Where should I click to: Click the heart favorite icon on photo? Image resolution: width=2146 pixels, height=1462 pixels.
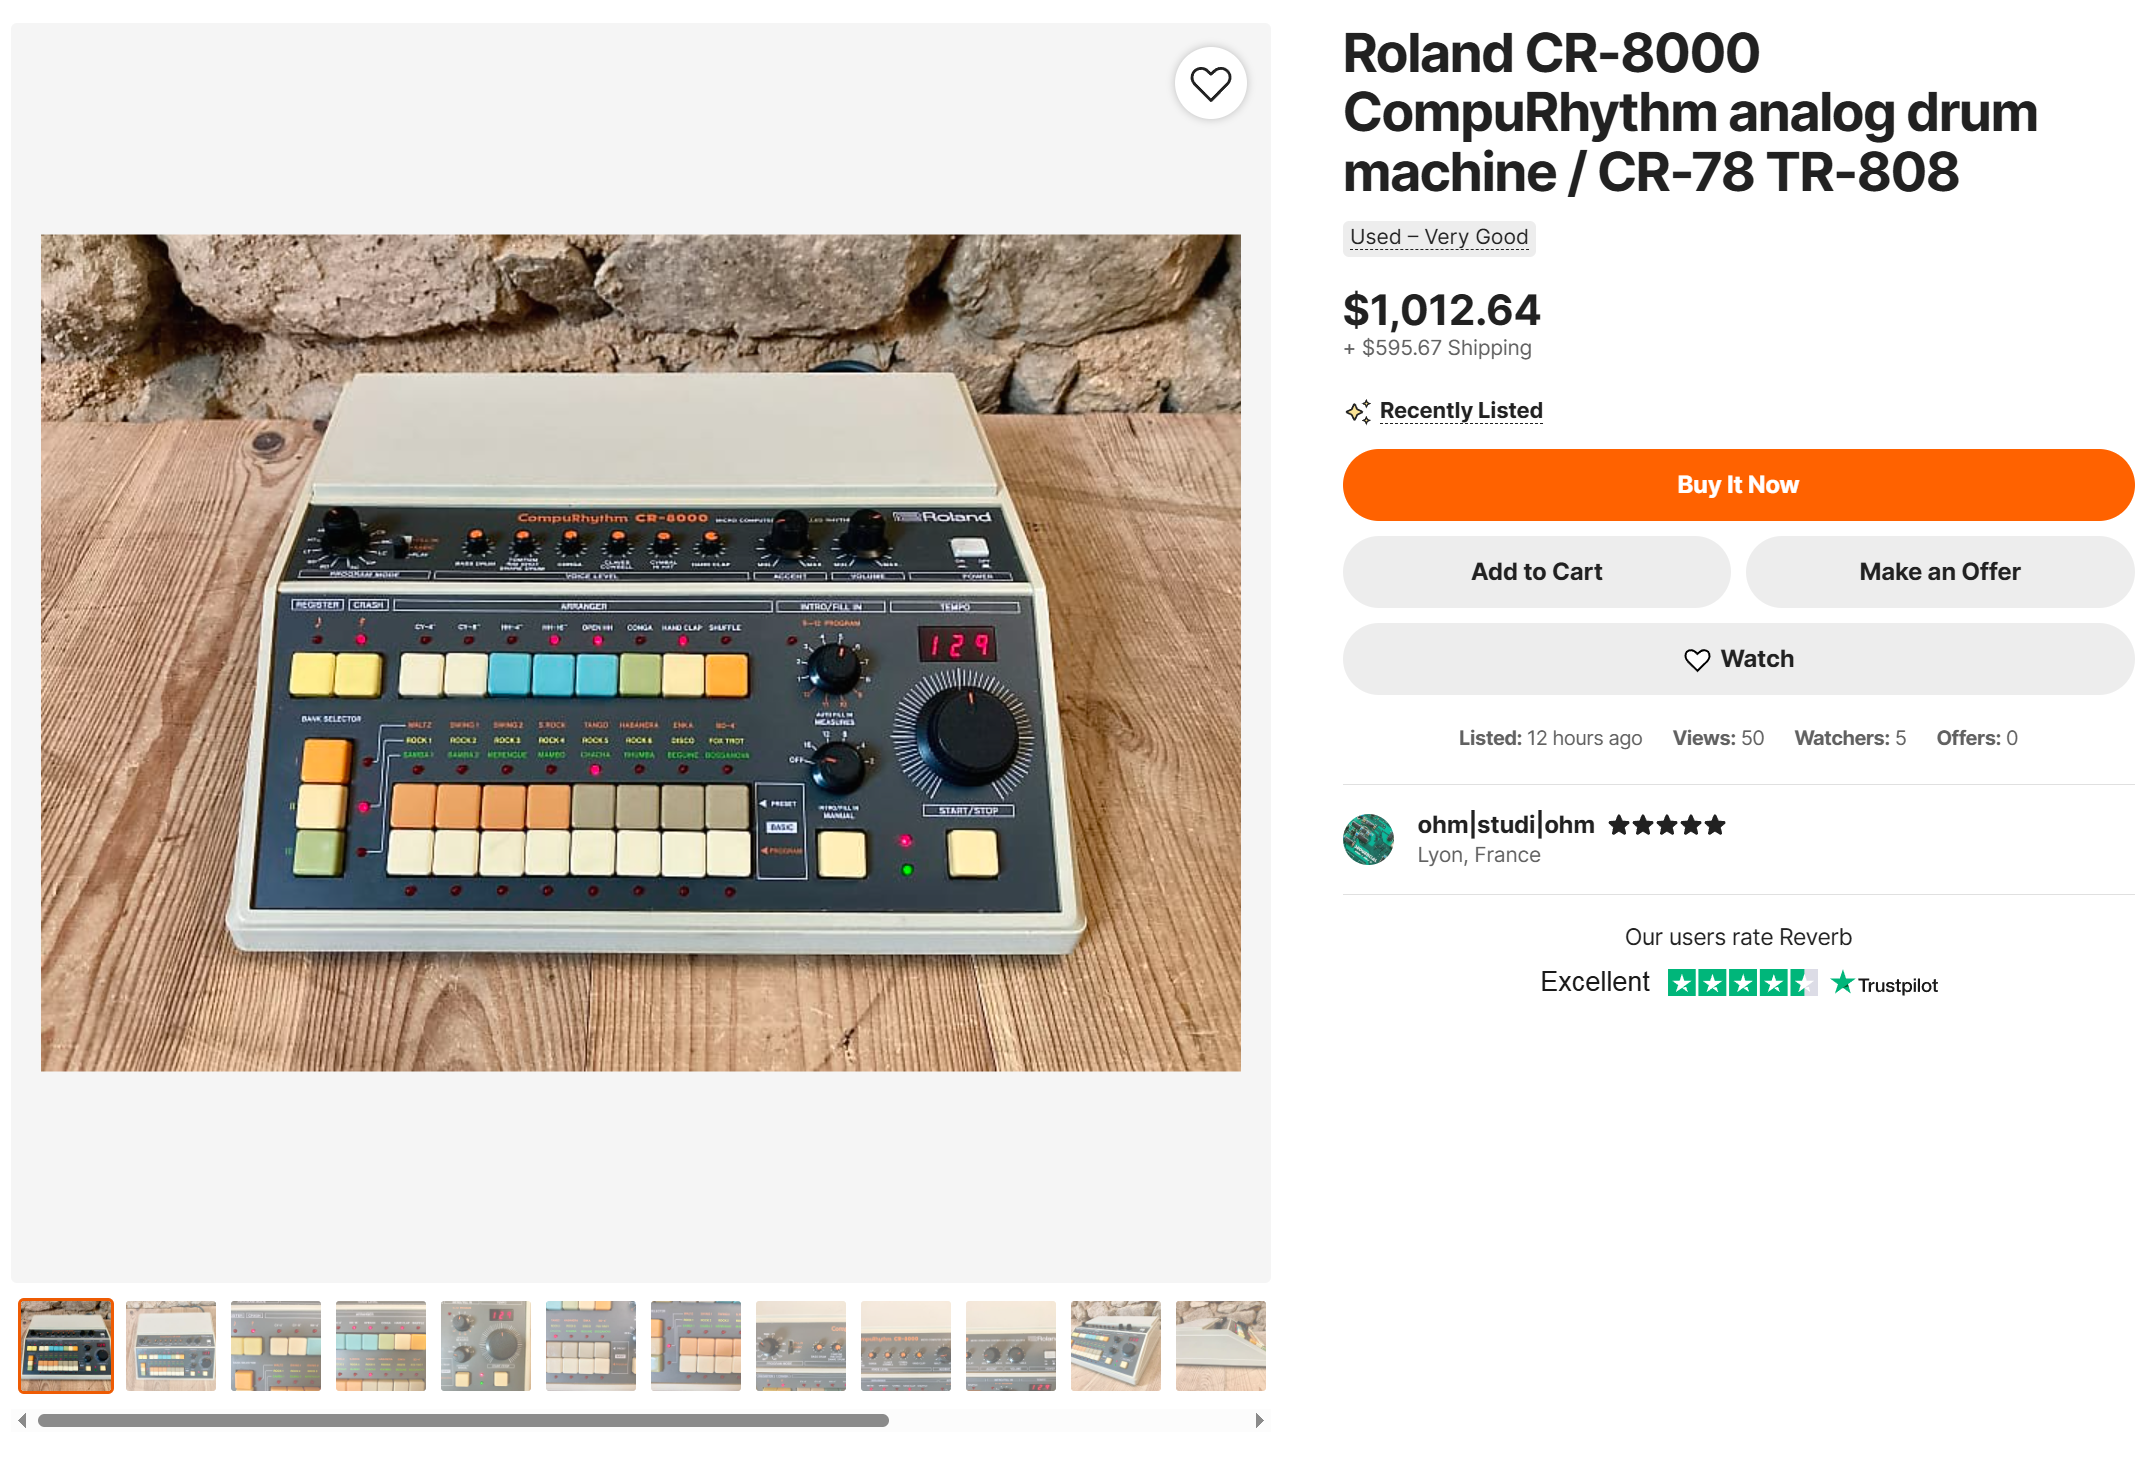1210,83
